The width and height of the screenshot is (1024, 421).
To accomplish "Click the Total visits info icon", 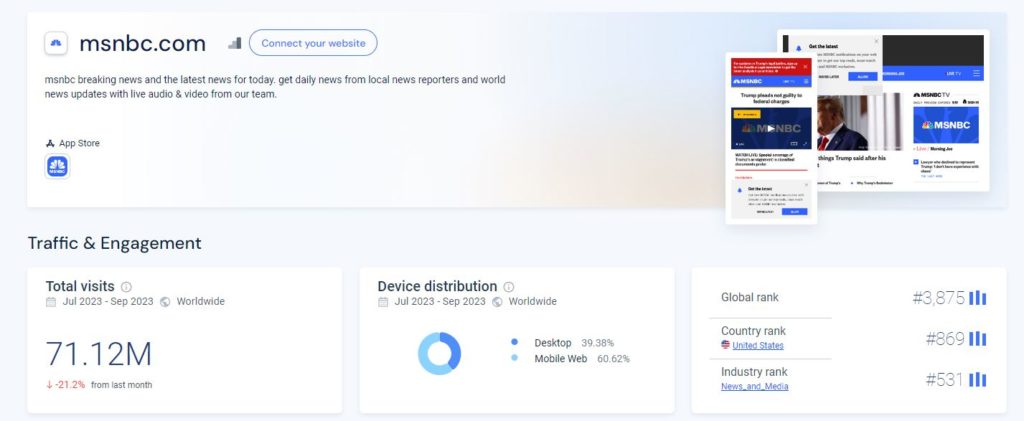I will [126, 287].
